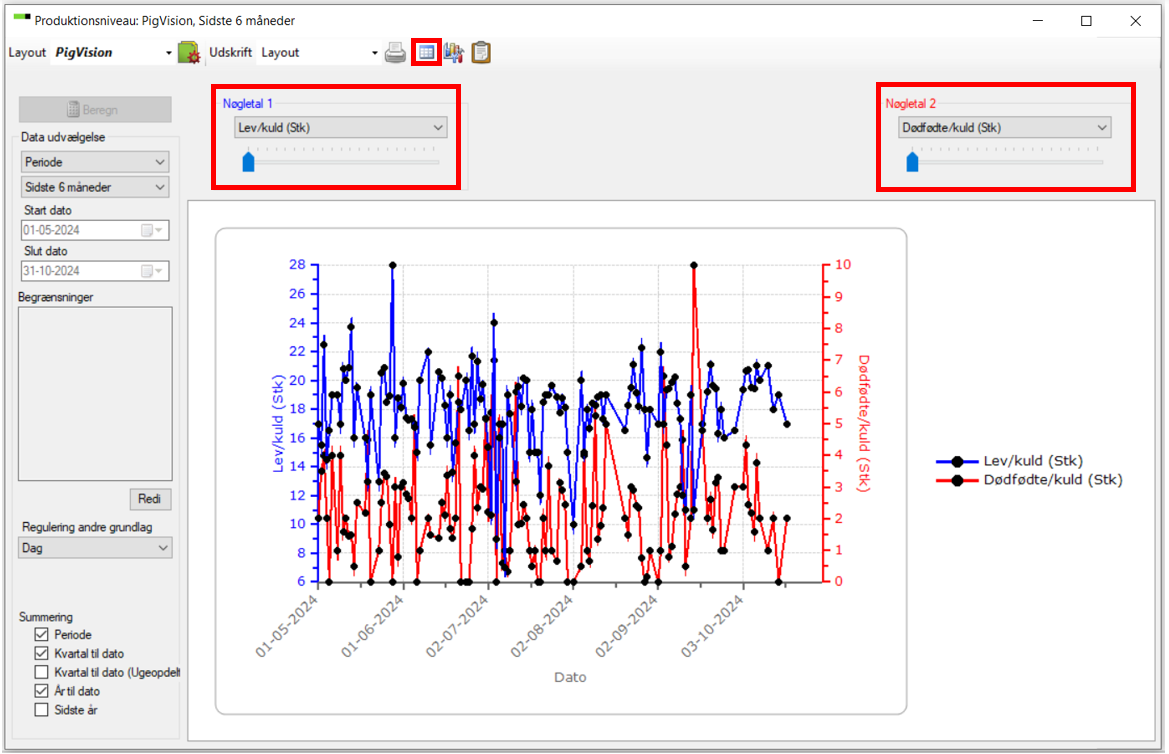Expand the Periode selection dropdown
This screenshot has width=1169, height=754.
coord(95,162)
